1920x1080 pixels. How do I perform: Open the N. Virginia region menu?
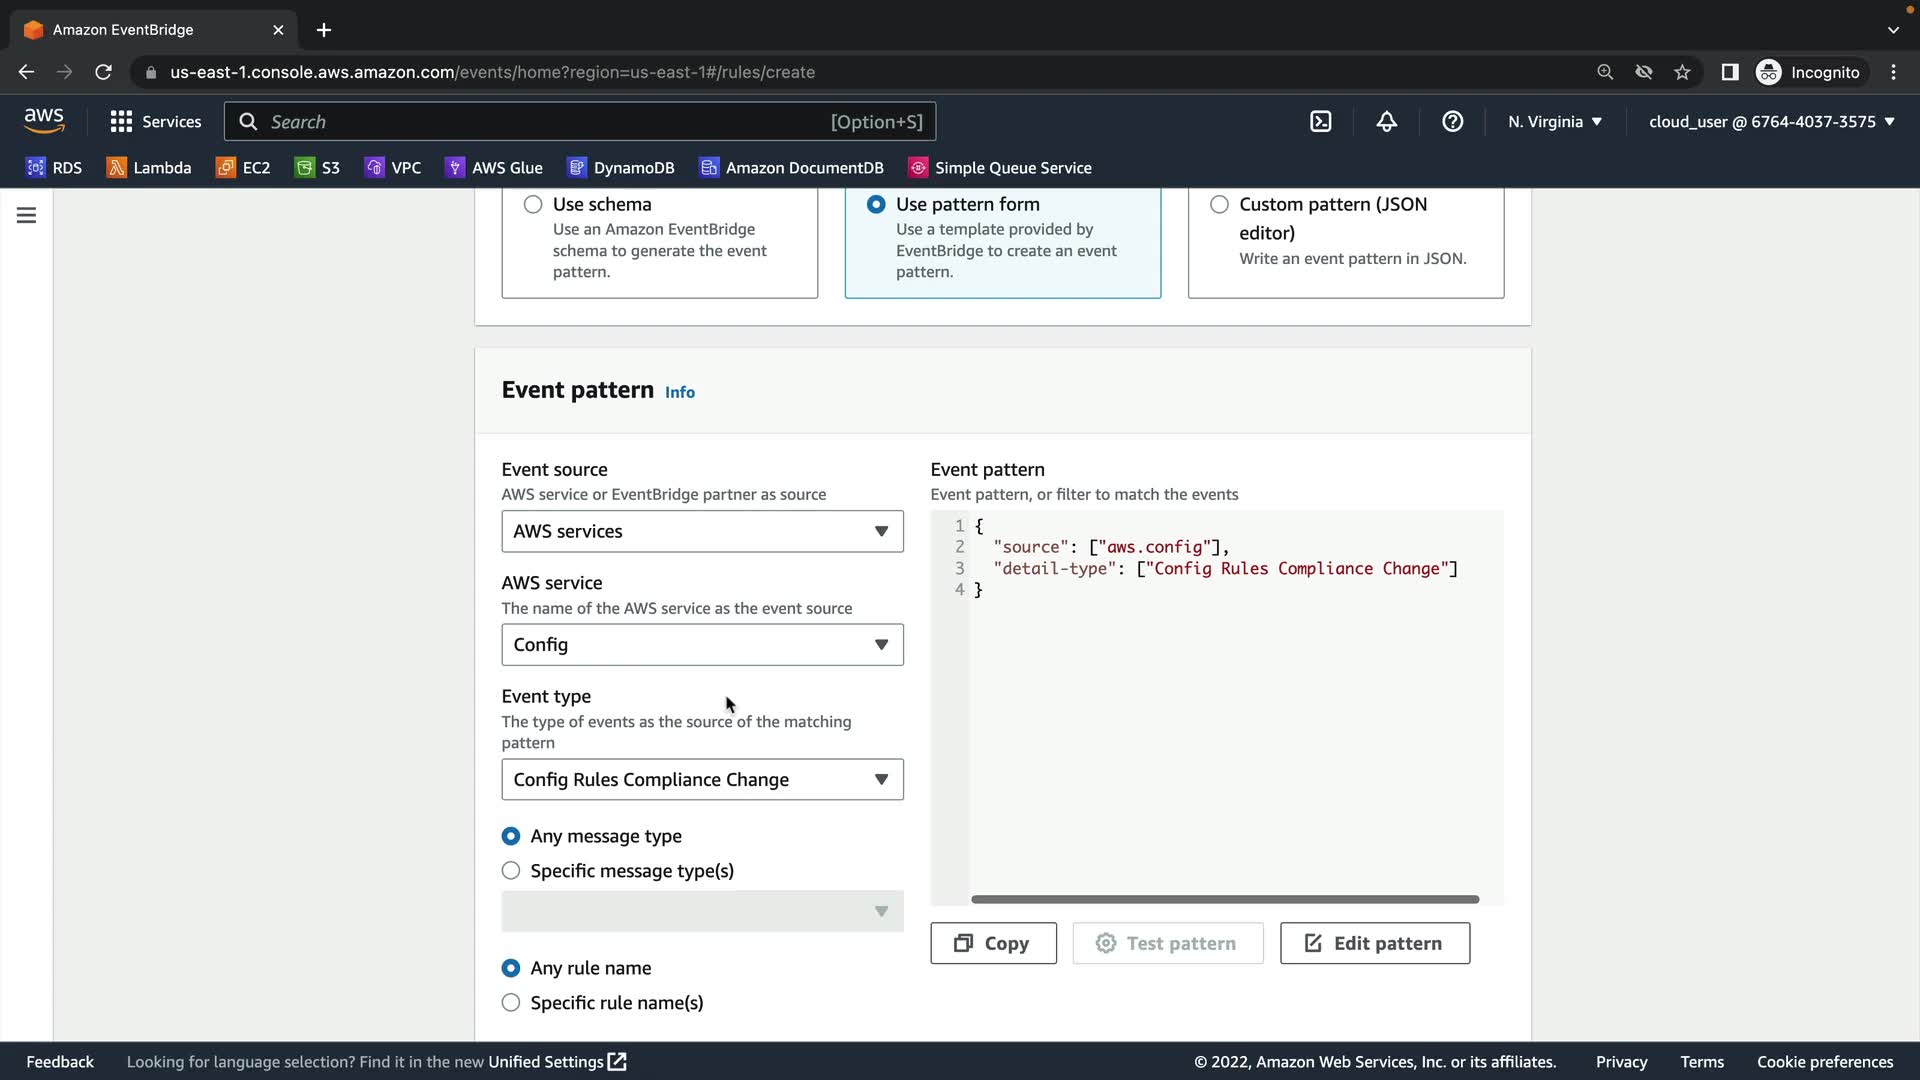[1554, 121]
